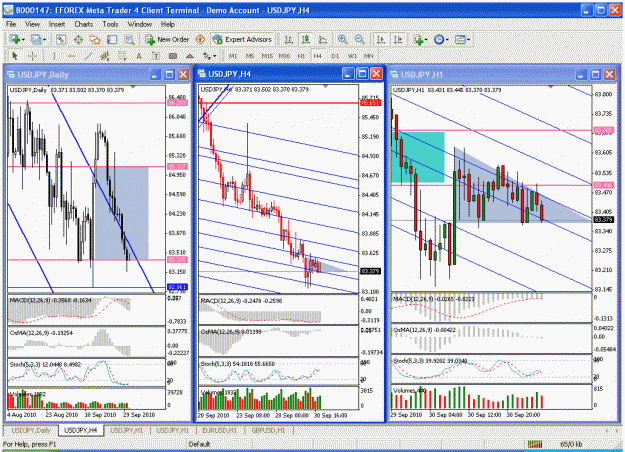Click the Zoom Out magnifier icon
The height and width of the screenshot is (452, 625).
pyautogui.click(x=360, y=39)
